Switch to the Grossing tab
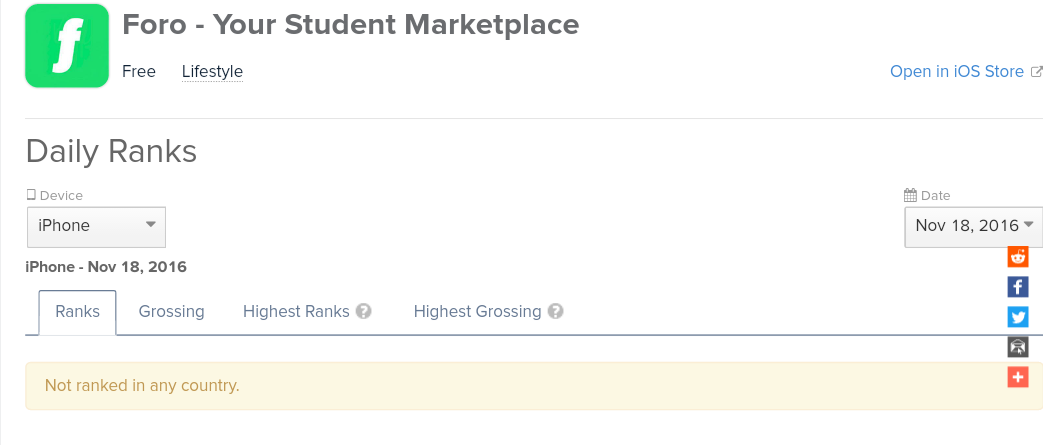 point(171,312)
